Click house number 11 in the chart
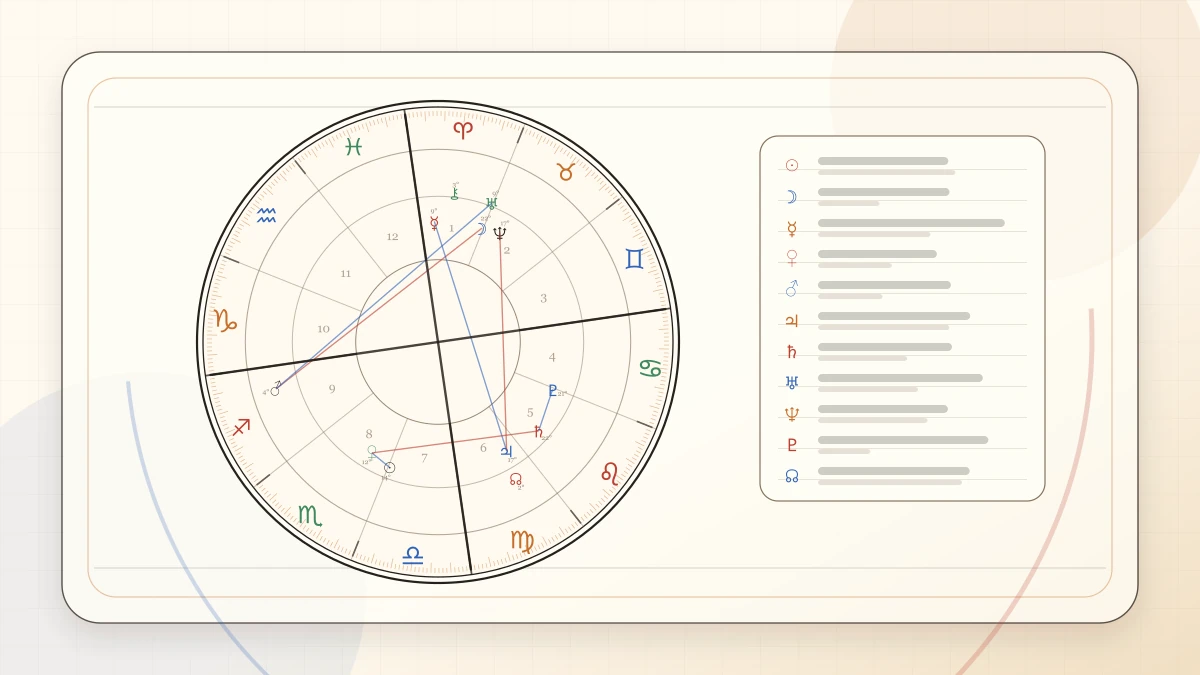 pos(346,274)
